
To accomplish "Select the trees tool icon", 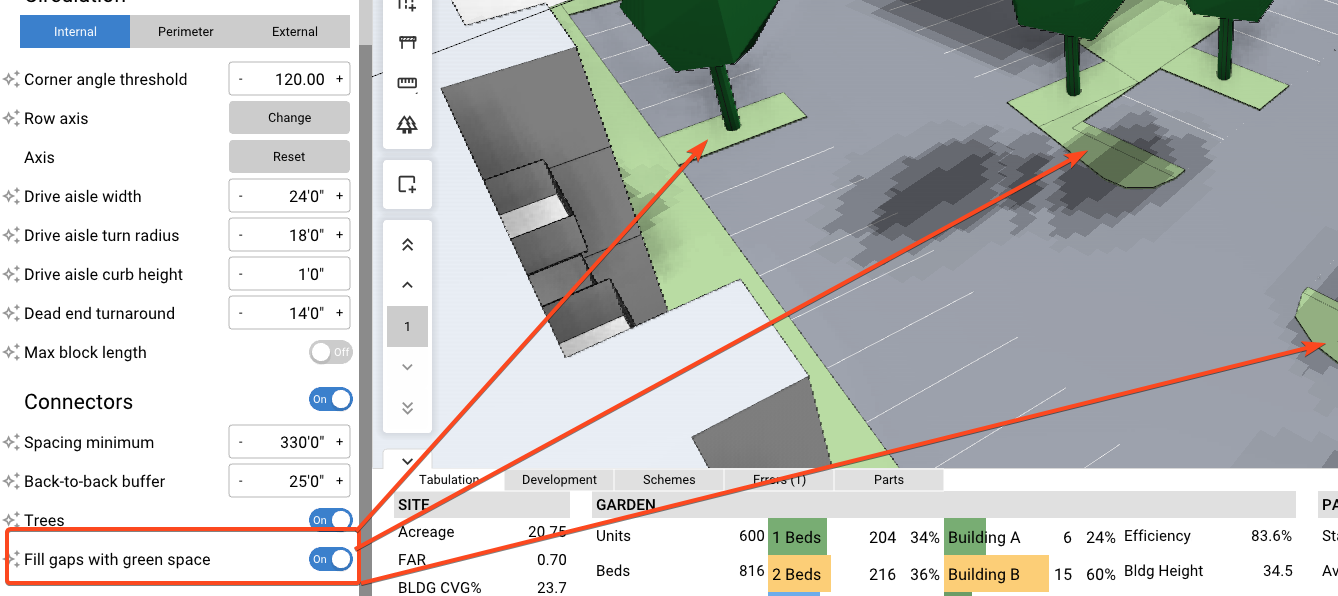I will coord(407,125).
